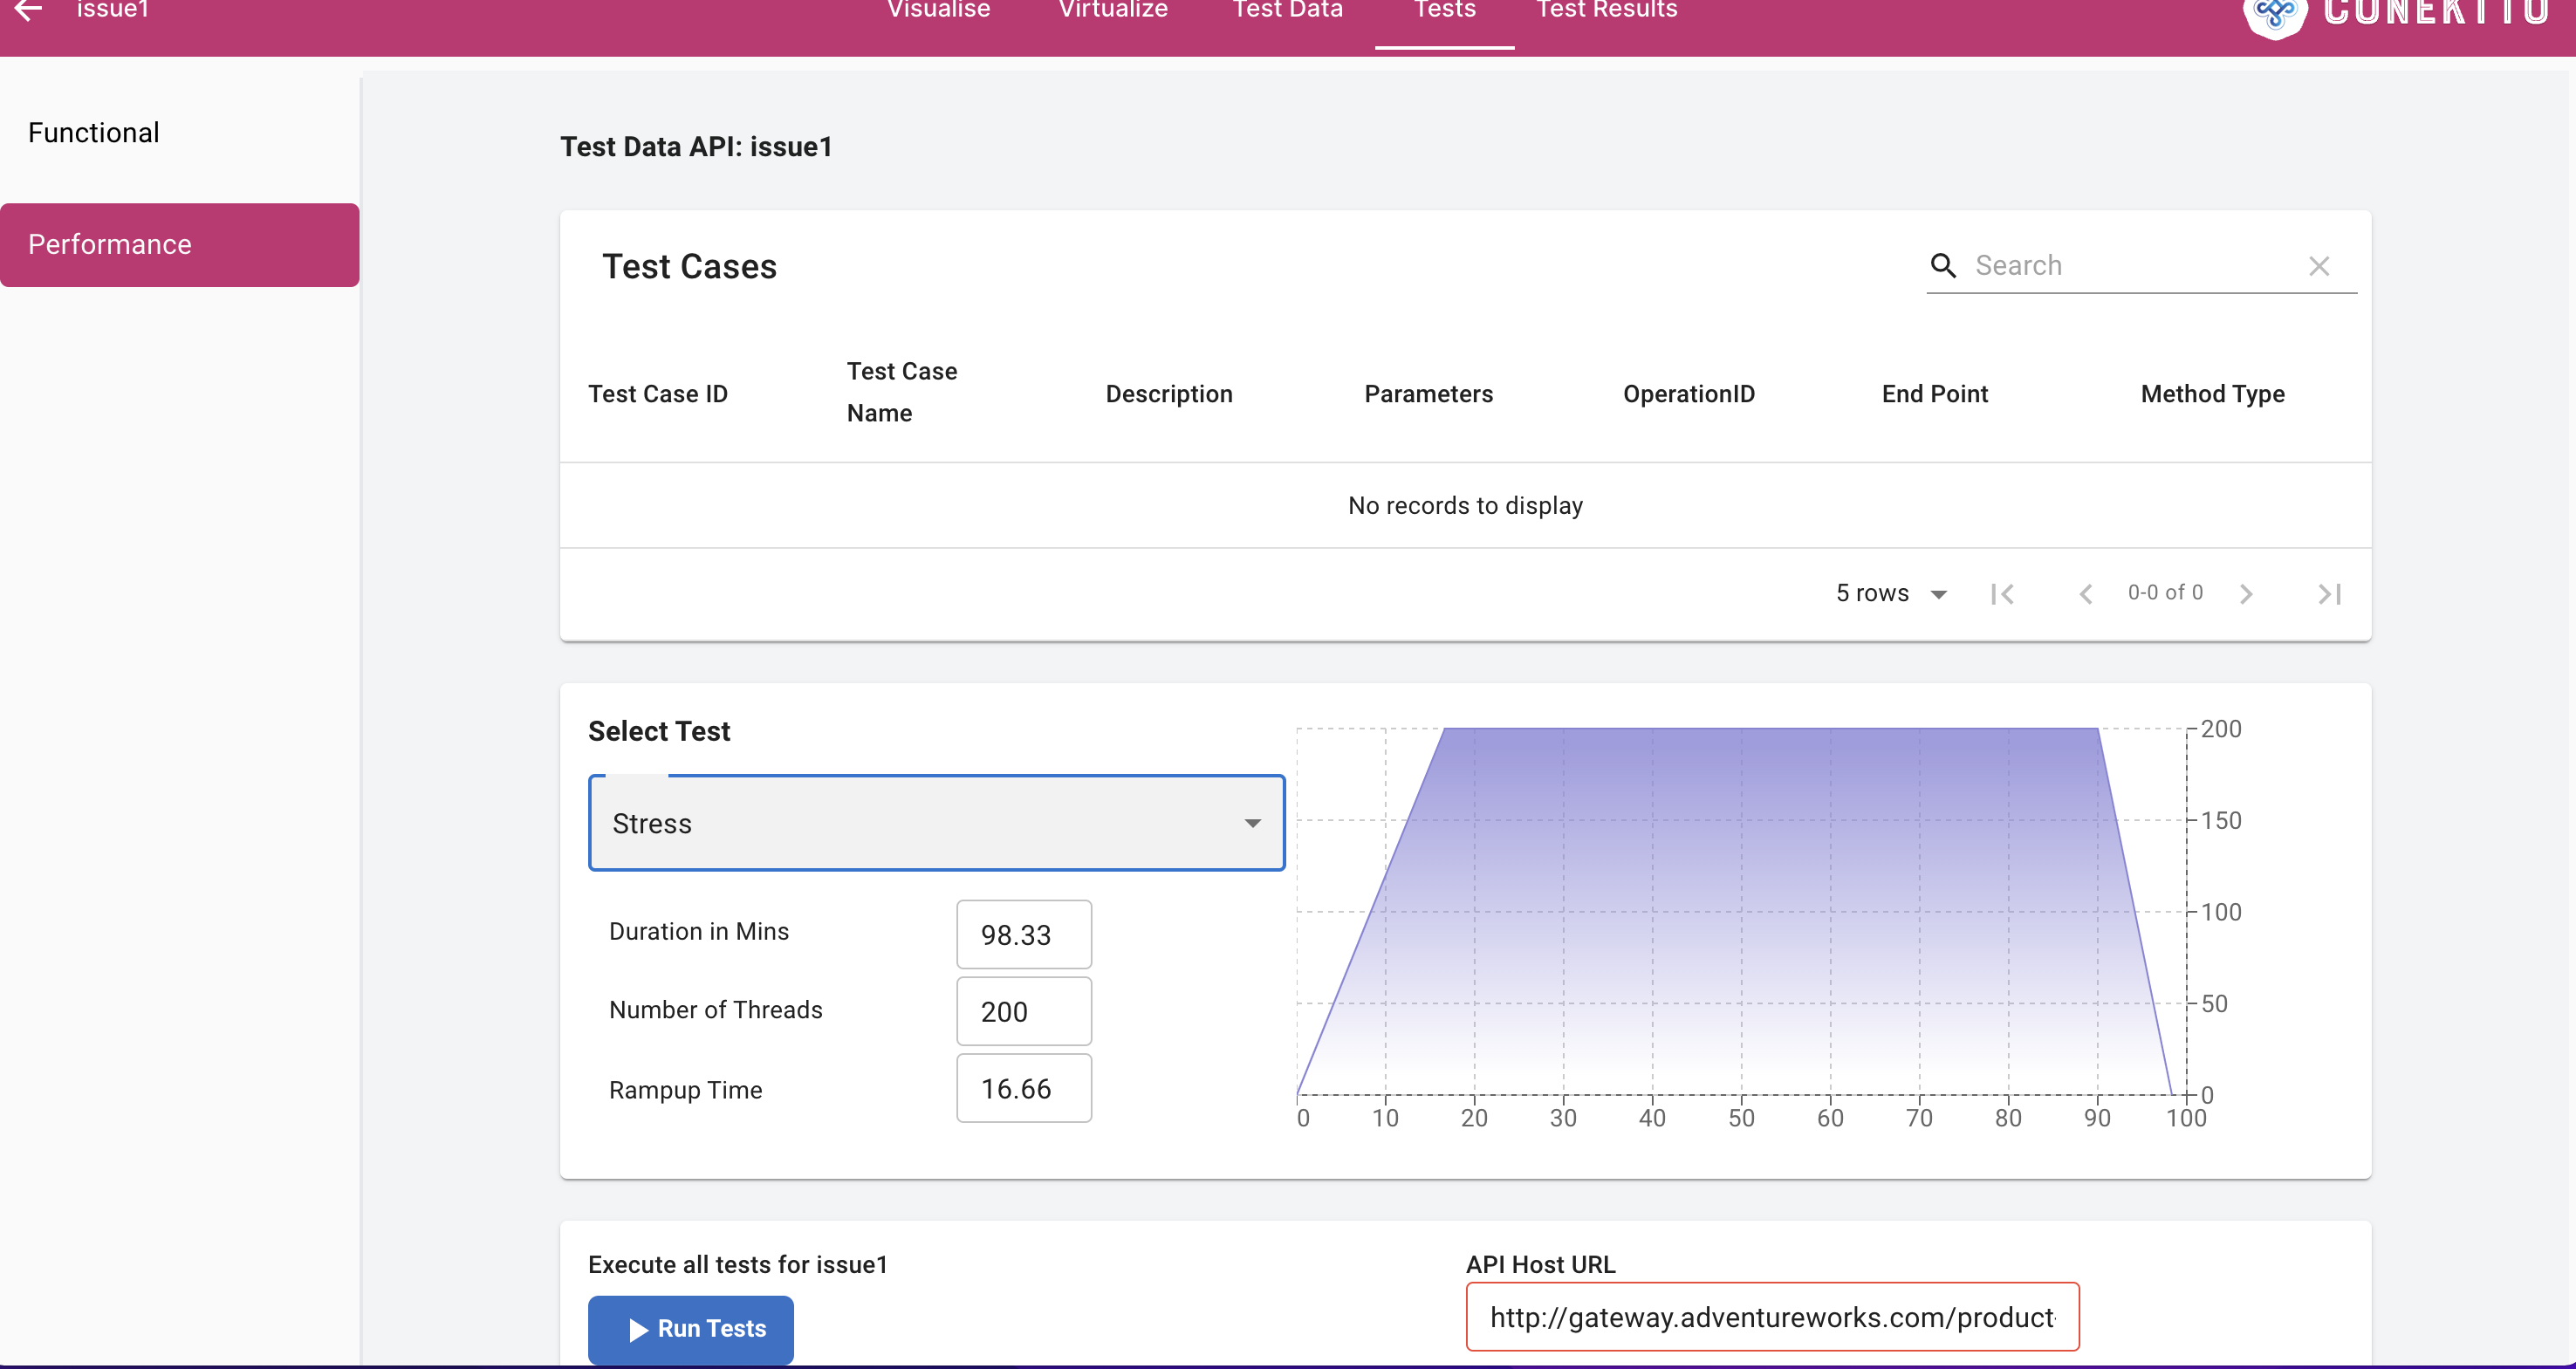
Task: Open the Visualise tab
Action: point(938,10)
